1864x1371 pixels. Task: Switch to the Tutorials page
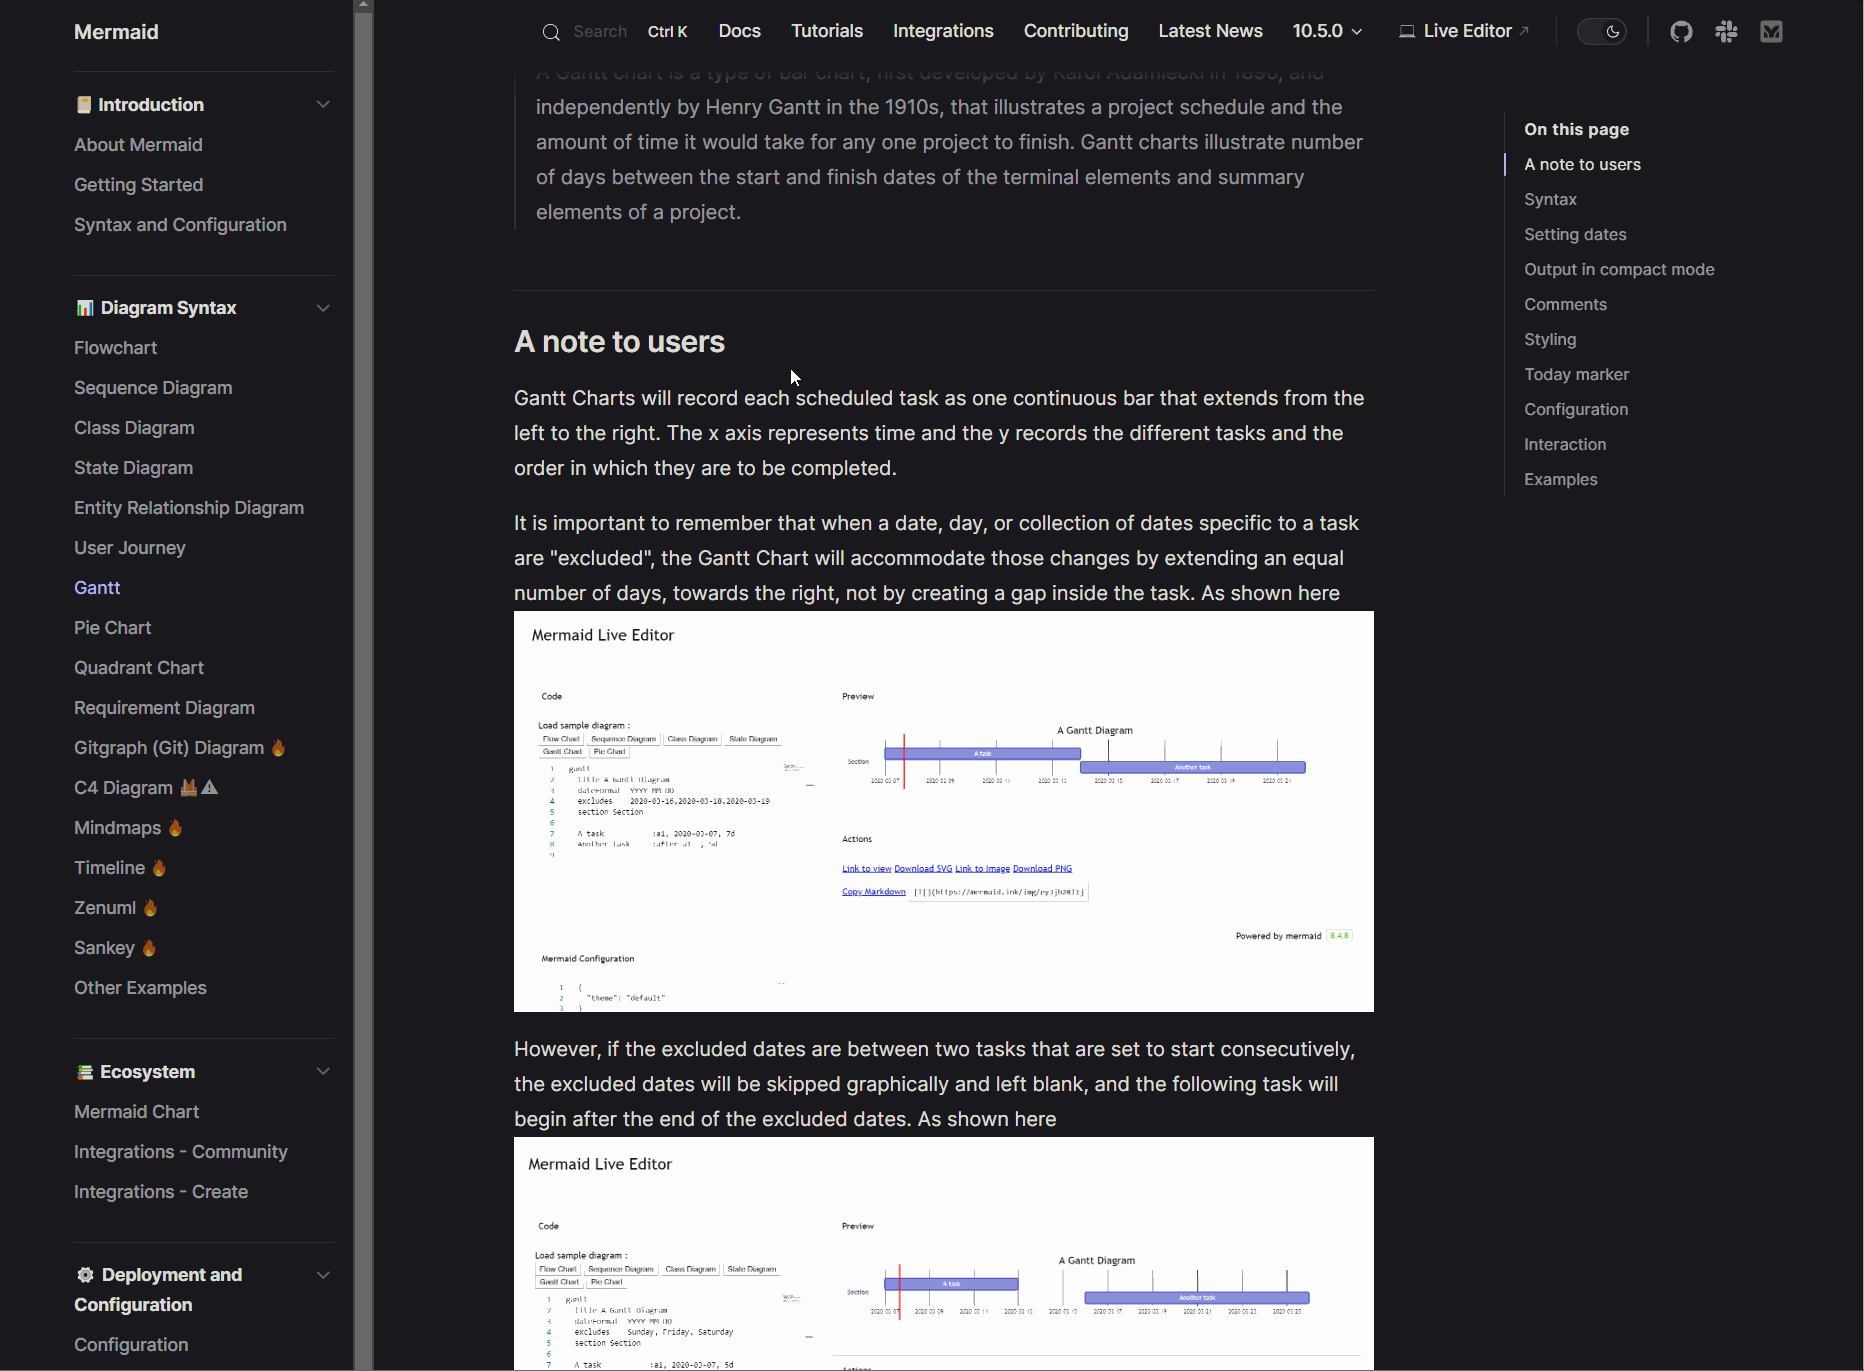[827, 31]
